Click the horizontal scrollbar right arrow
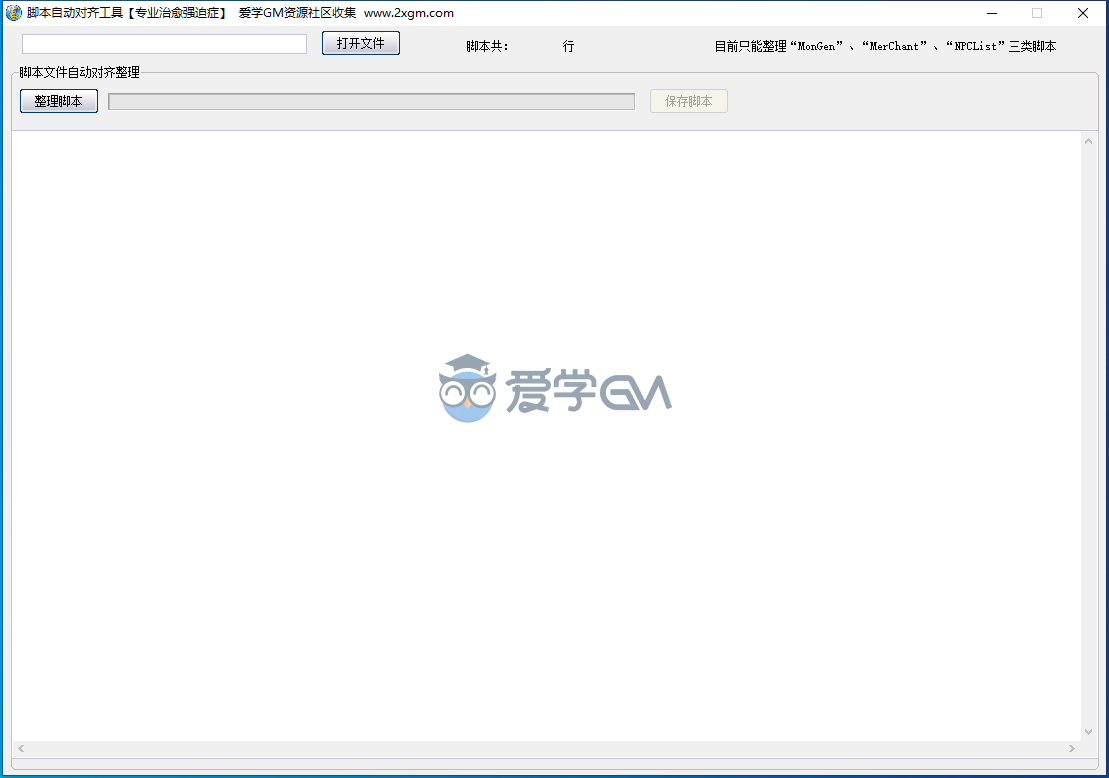The image size is (1109, 778). point(1072,748)
